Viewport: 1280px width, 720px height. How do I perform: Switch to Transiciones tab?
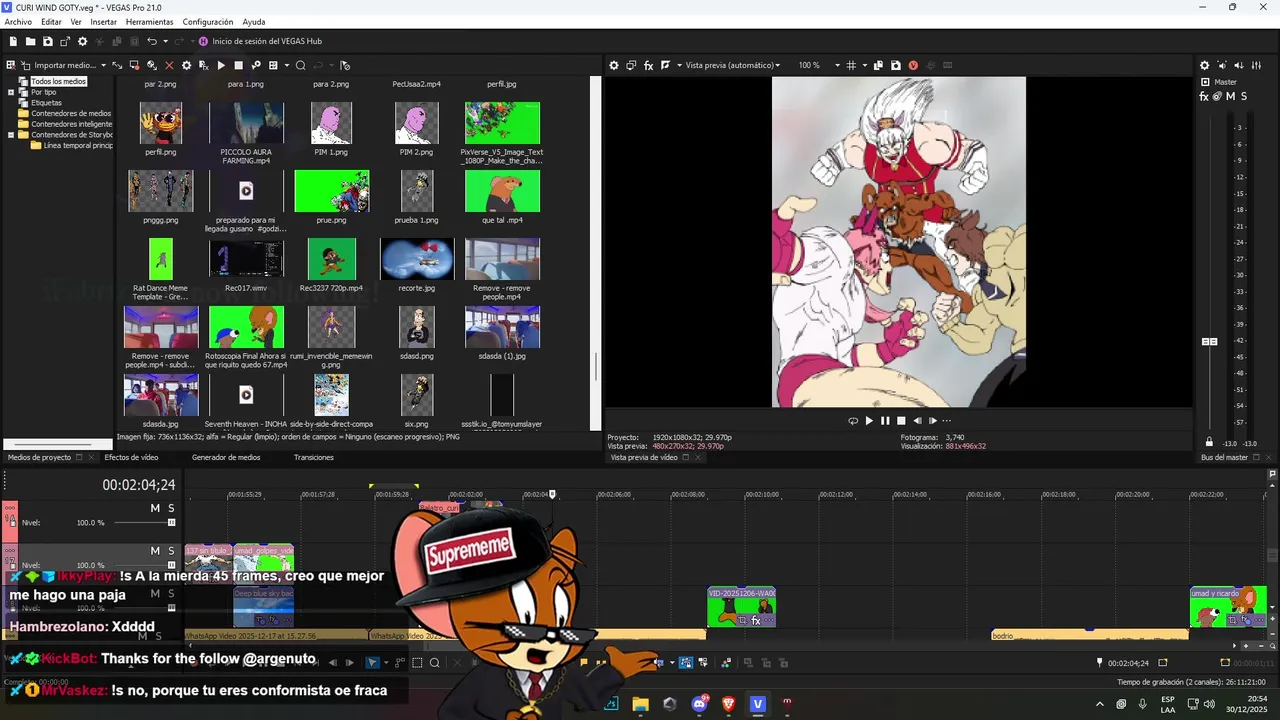pyautogui.click(x=314, y=457)
